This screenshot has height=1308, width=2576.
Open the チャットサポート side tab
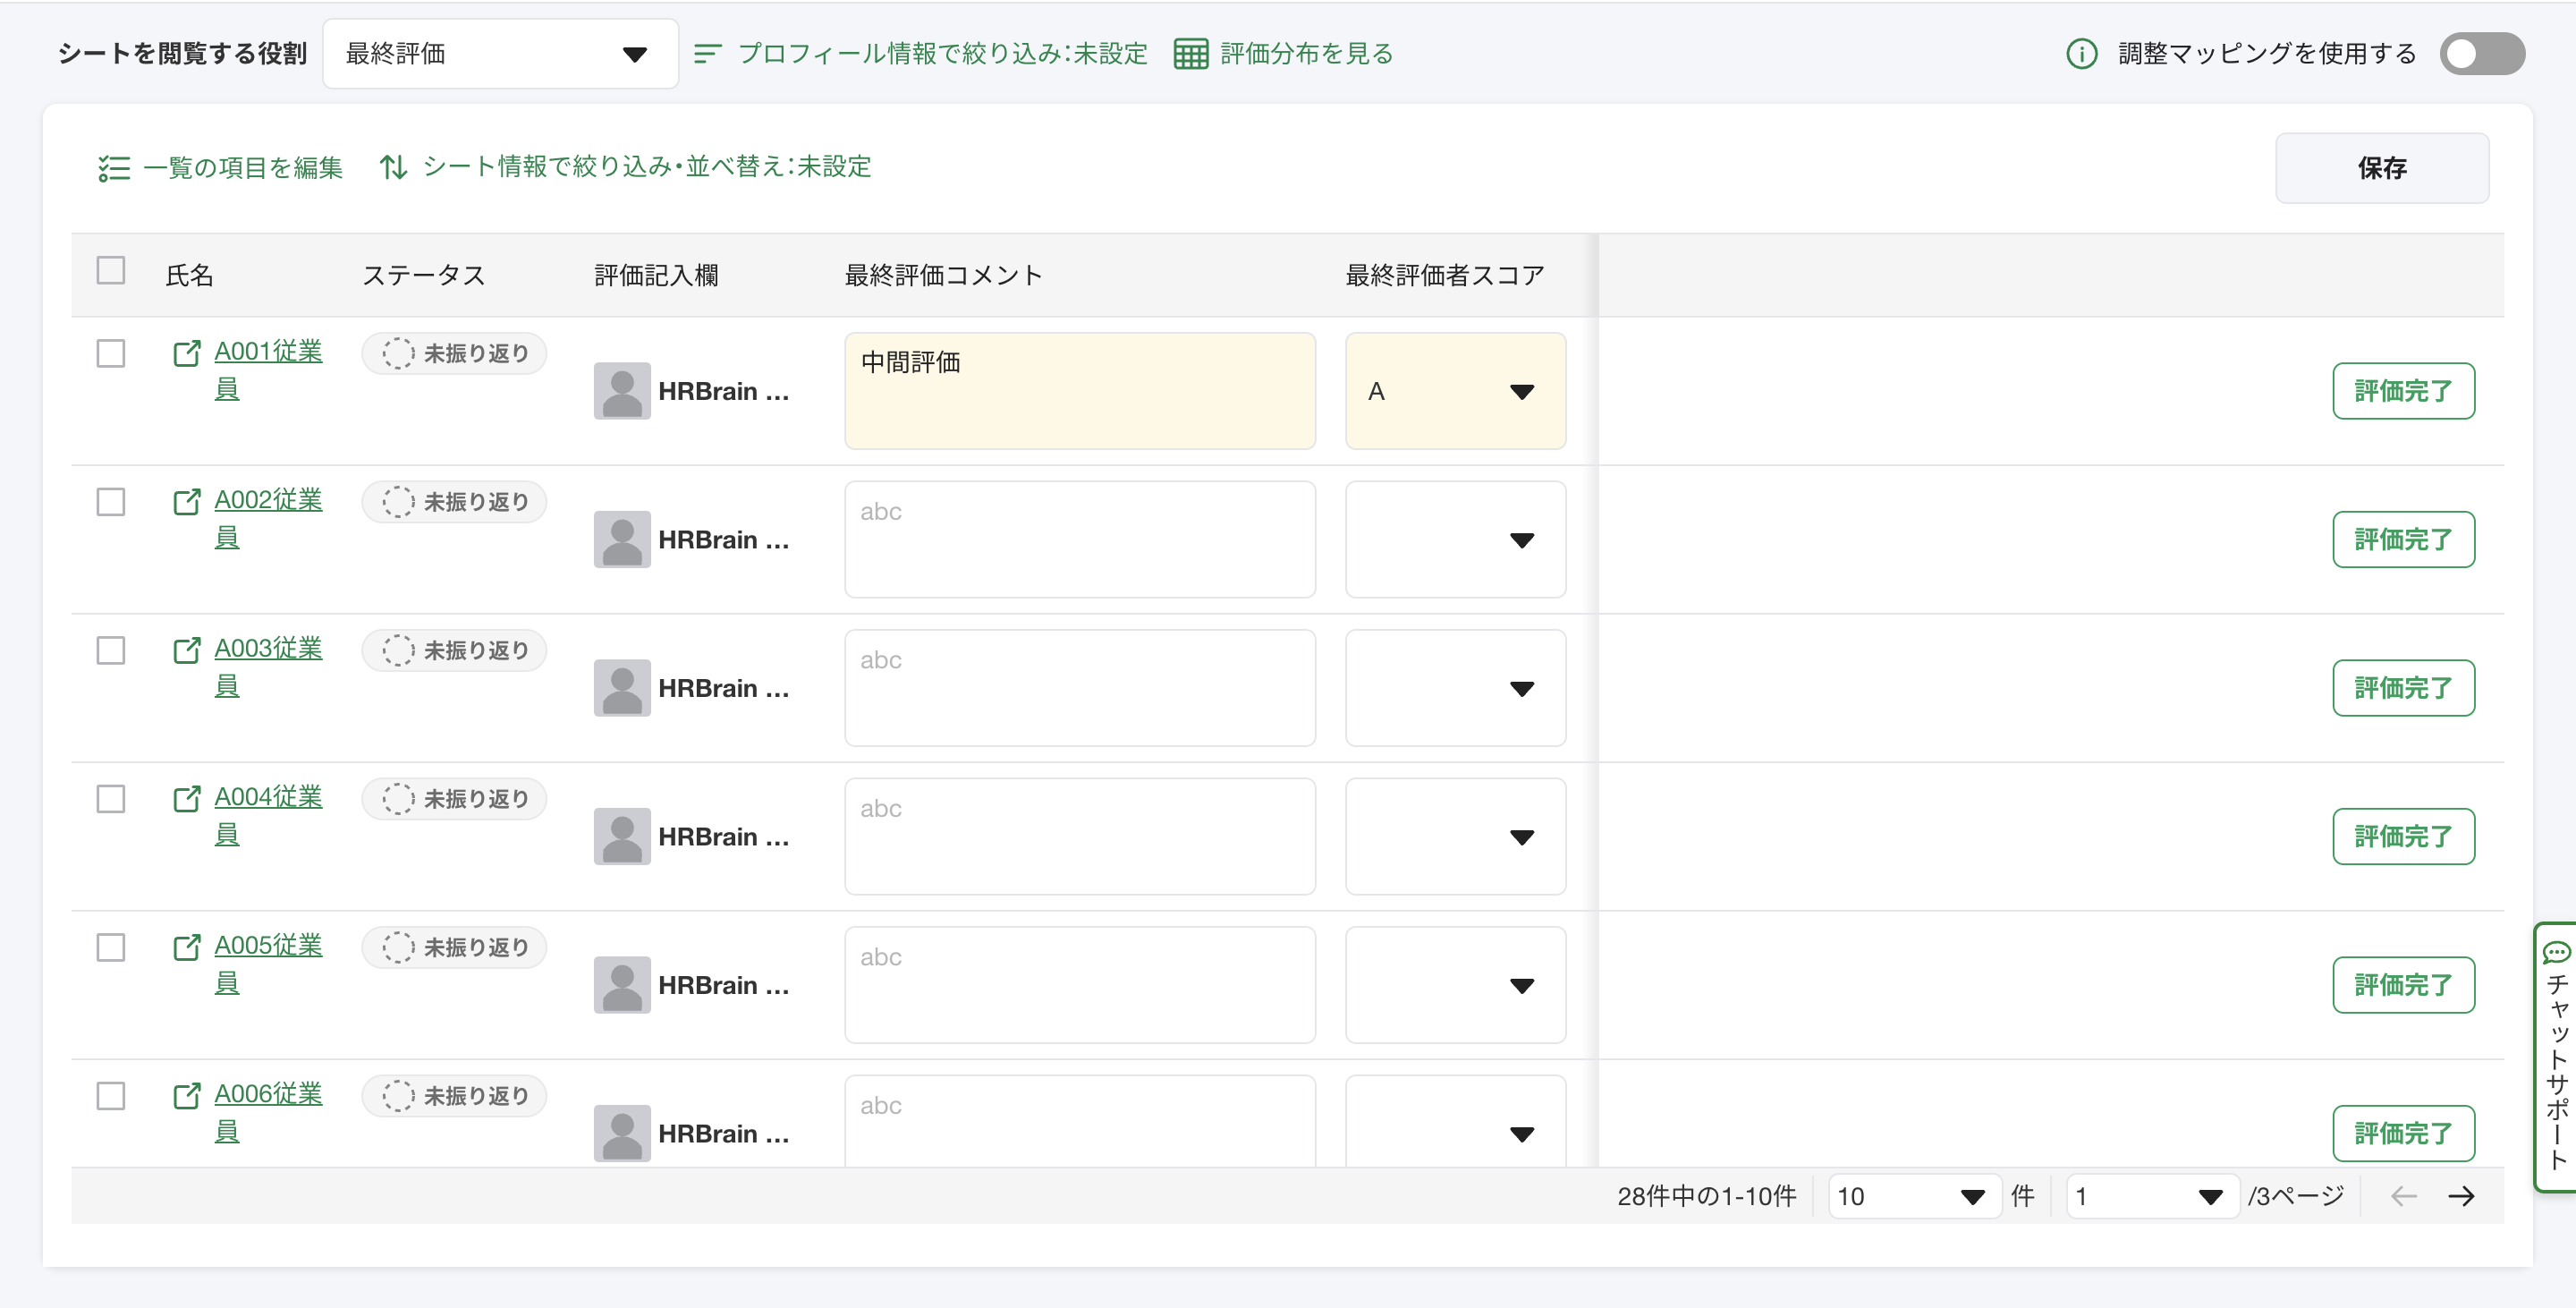click(x=2557, y=1056)
